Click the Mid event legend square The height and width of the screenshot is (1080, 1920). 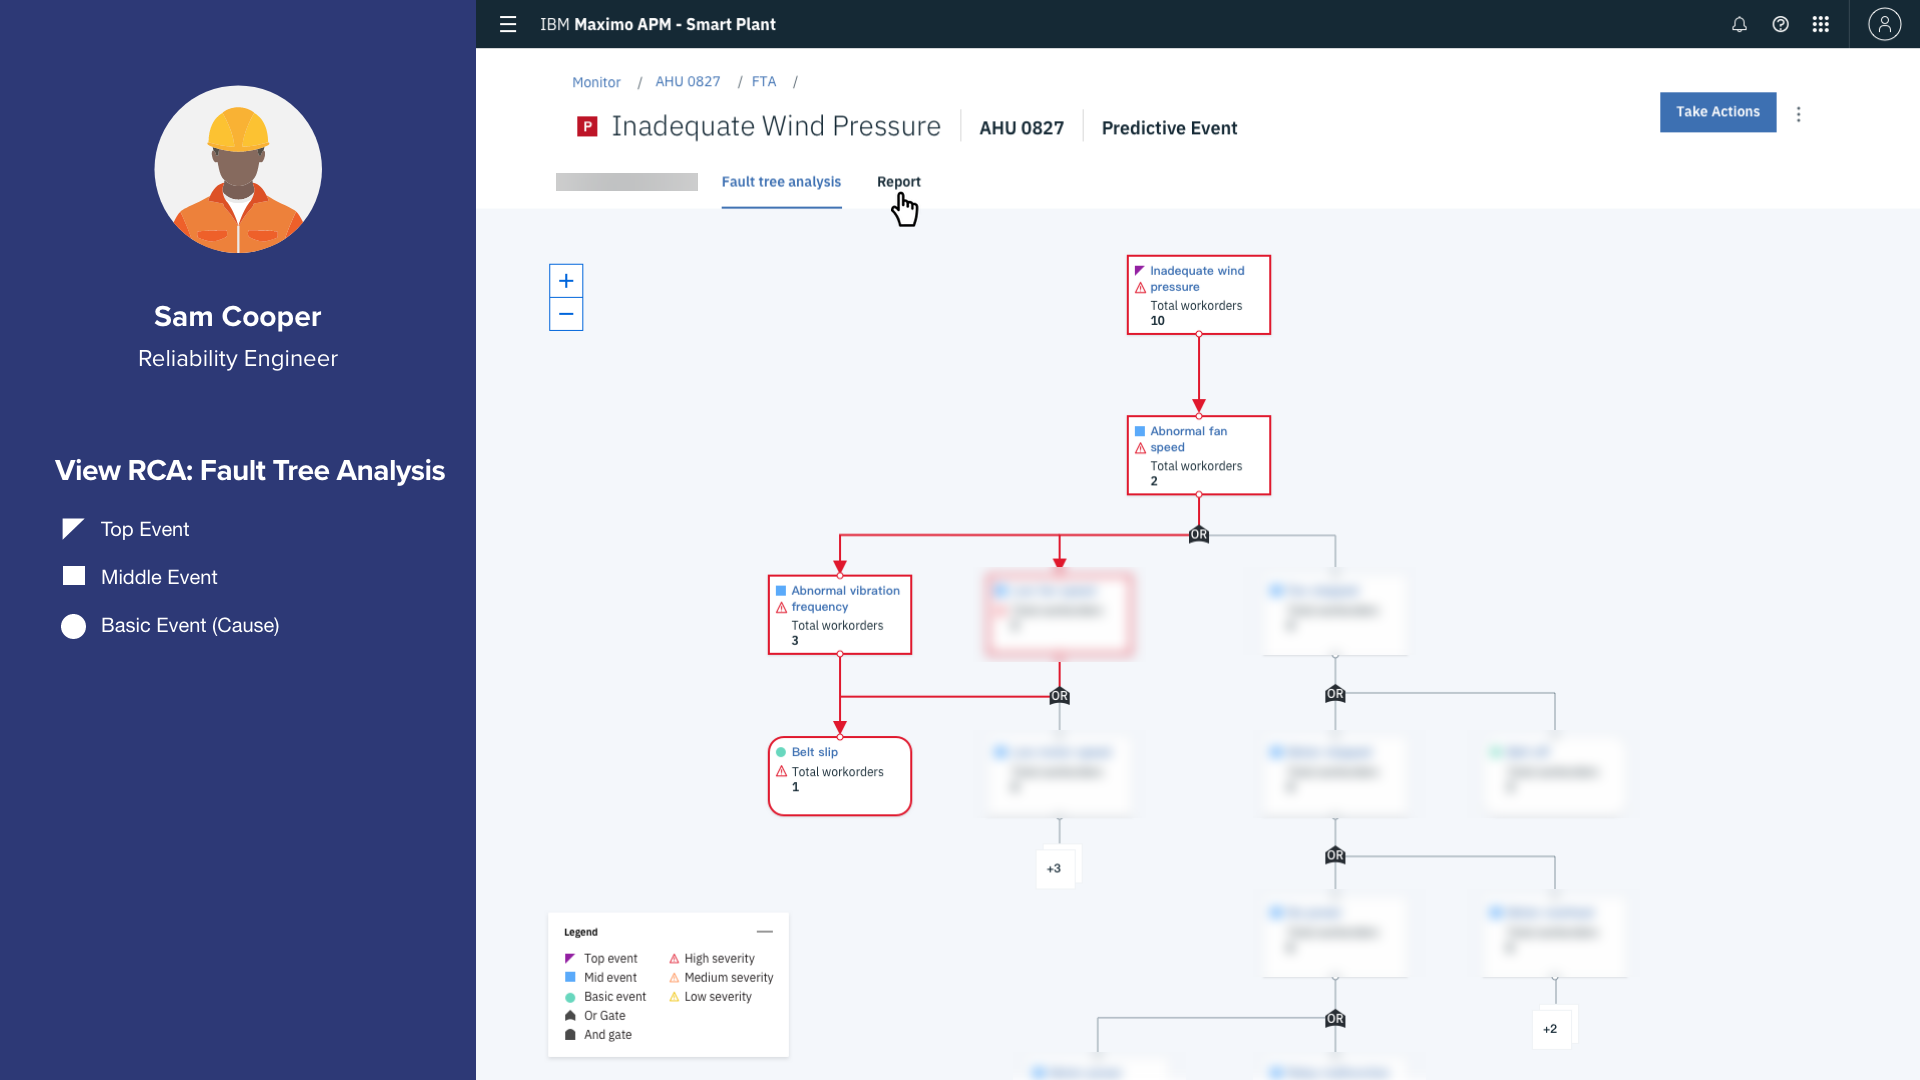click(570, 977)
